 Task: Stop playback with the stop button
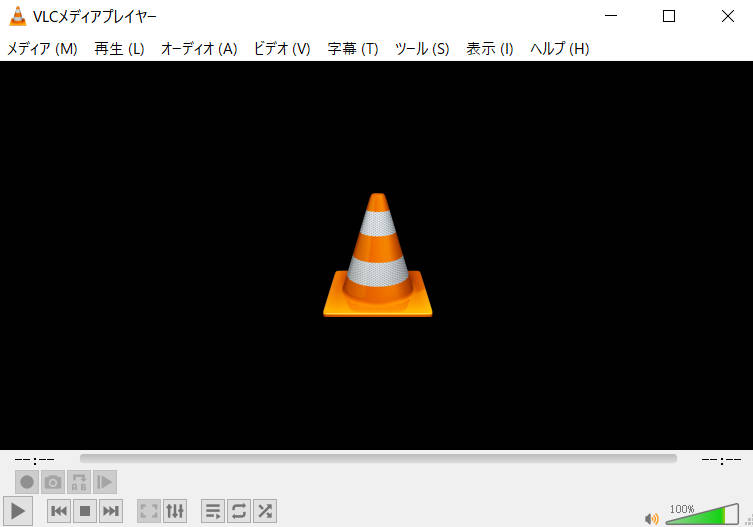(x=85, y=511)
